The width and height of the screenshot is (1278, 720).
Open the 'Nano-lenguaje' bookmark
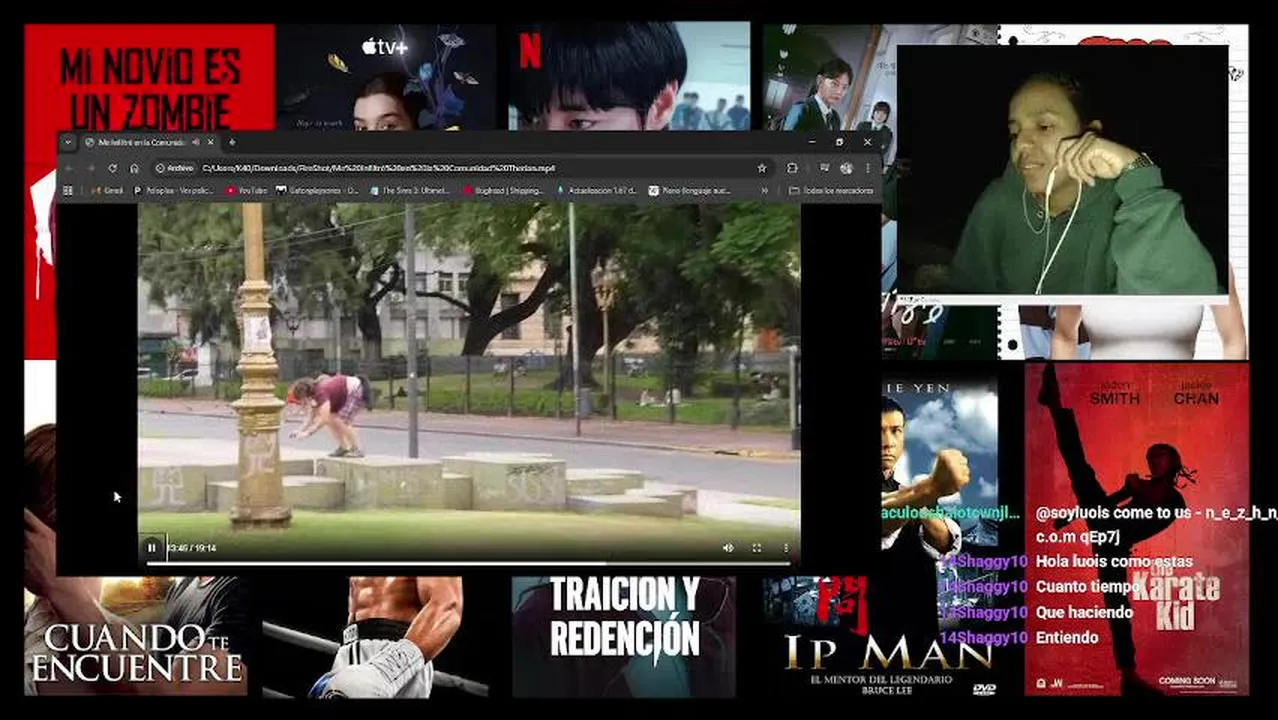690,190
